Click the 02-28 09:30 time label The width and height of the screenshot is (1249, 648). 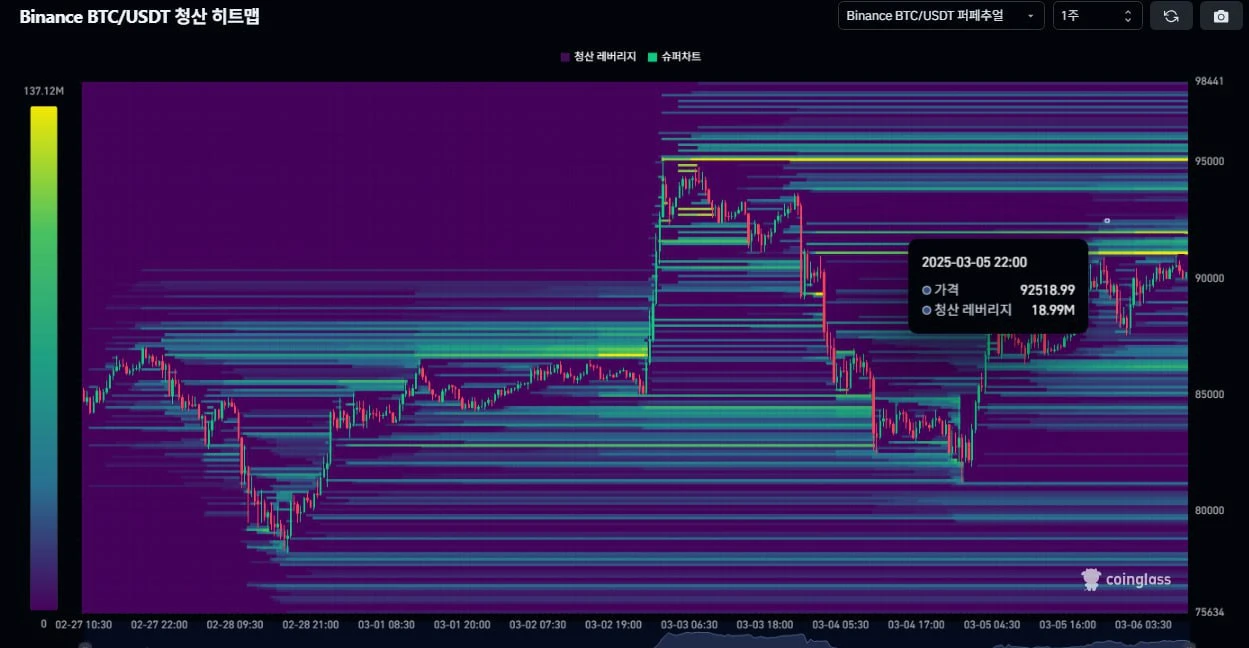click(235, 624)
